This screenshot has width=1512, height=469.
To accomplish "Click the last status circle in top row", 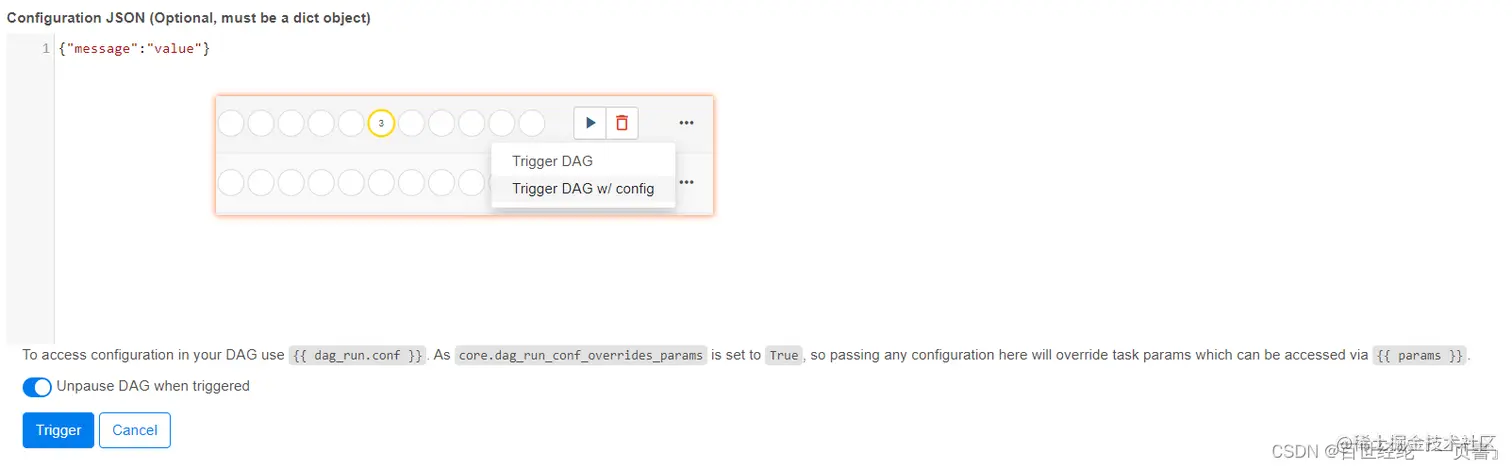I will pos(531,123).
